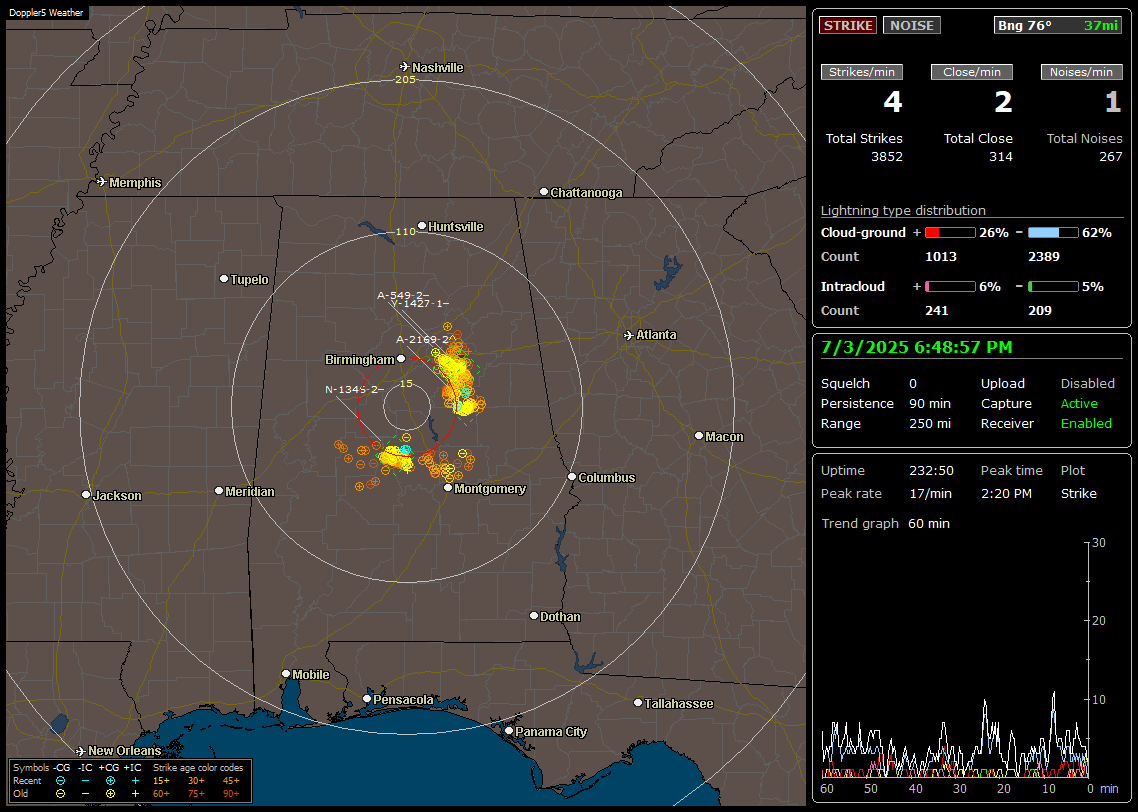Click the negative cloud-ground count 2389
The height and width of the screenshot is (812, 1138).
click(1044, 257)
